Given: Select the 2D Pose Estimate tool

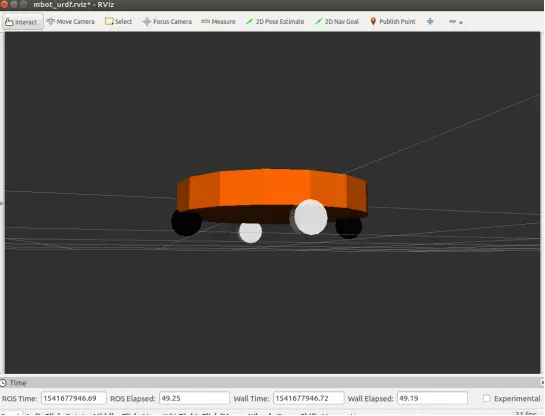Looking at the screenshot, I should tap(275, 22).
